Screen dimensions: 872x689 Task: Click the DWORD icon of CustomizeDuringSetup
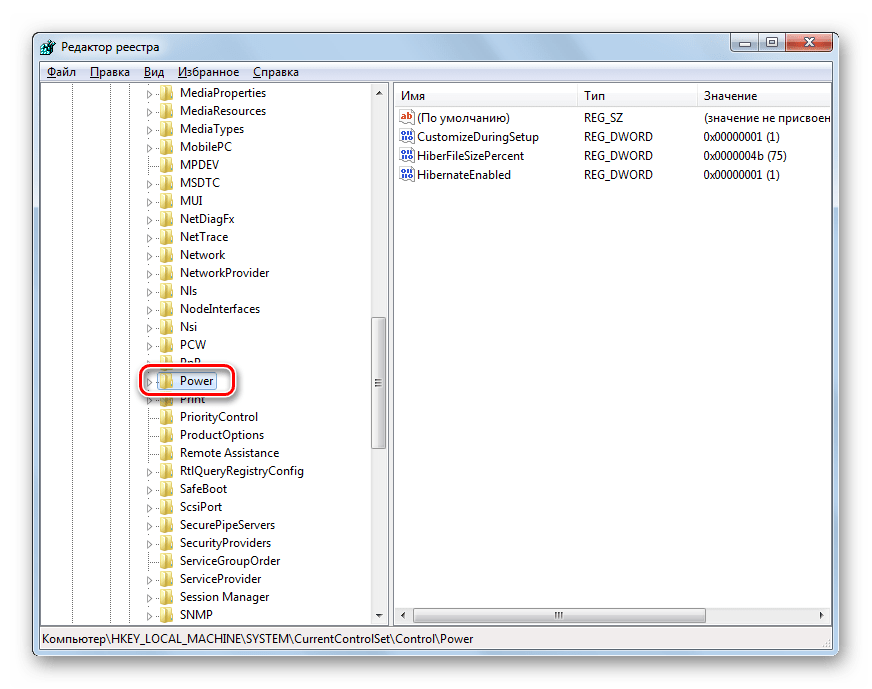407,136
